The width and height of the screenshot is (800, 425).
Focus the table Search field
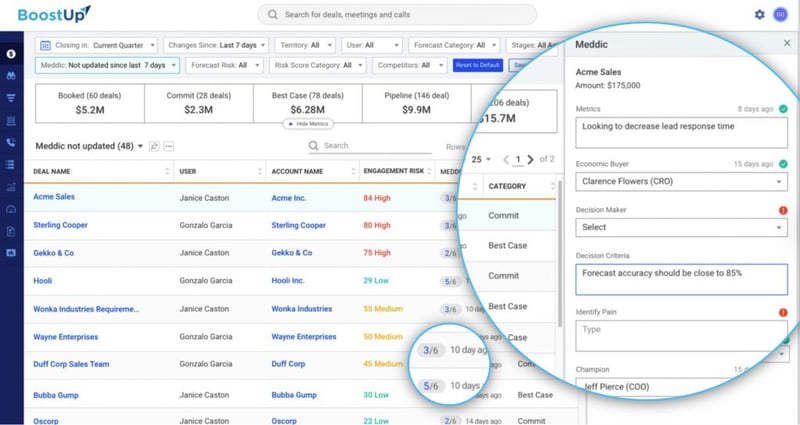tap(370, 146)
